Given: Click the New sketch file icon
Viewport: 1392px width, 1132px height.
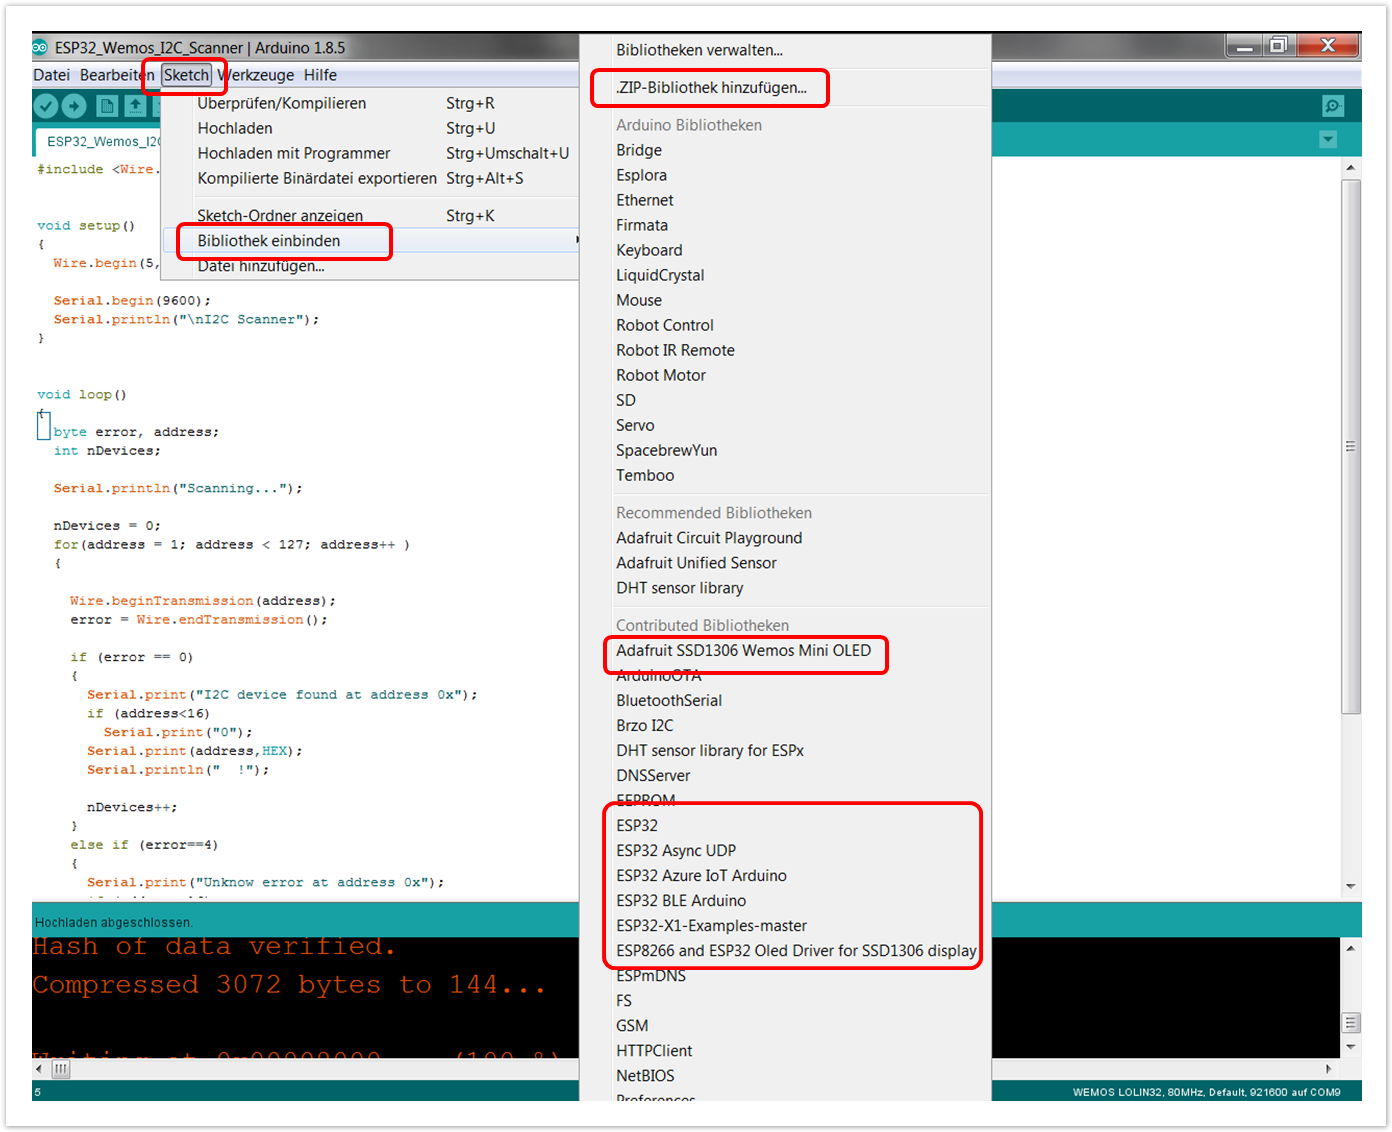Looking at the screenshot, I should pos(107,106).
